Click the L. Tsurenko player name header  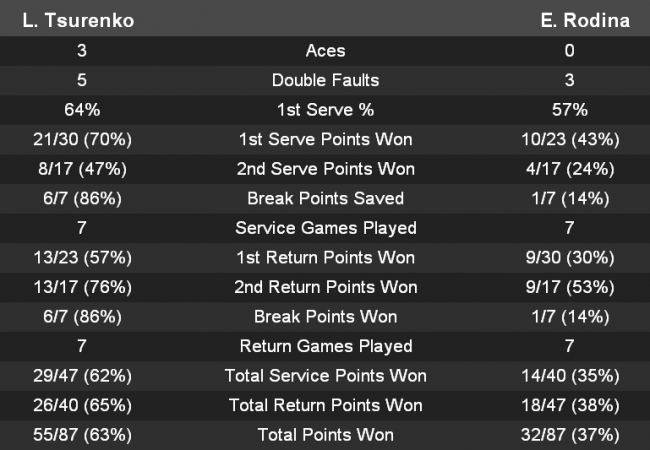coord(77,20)
